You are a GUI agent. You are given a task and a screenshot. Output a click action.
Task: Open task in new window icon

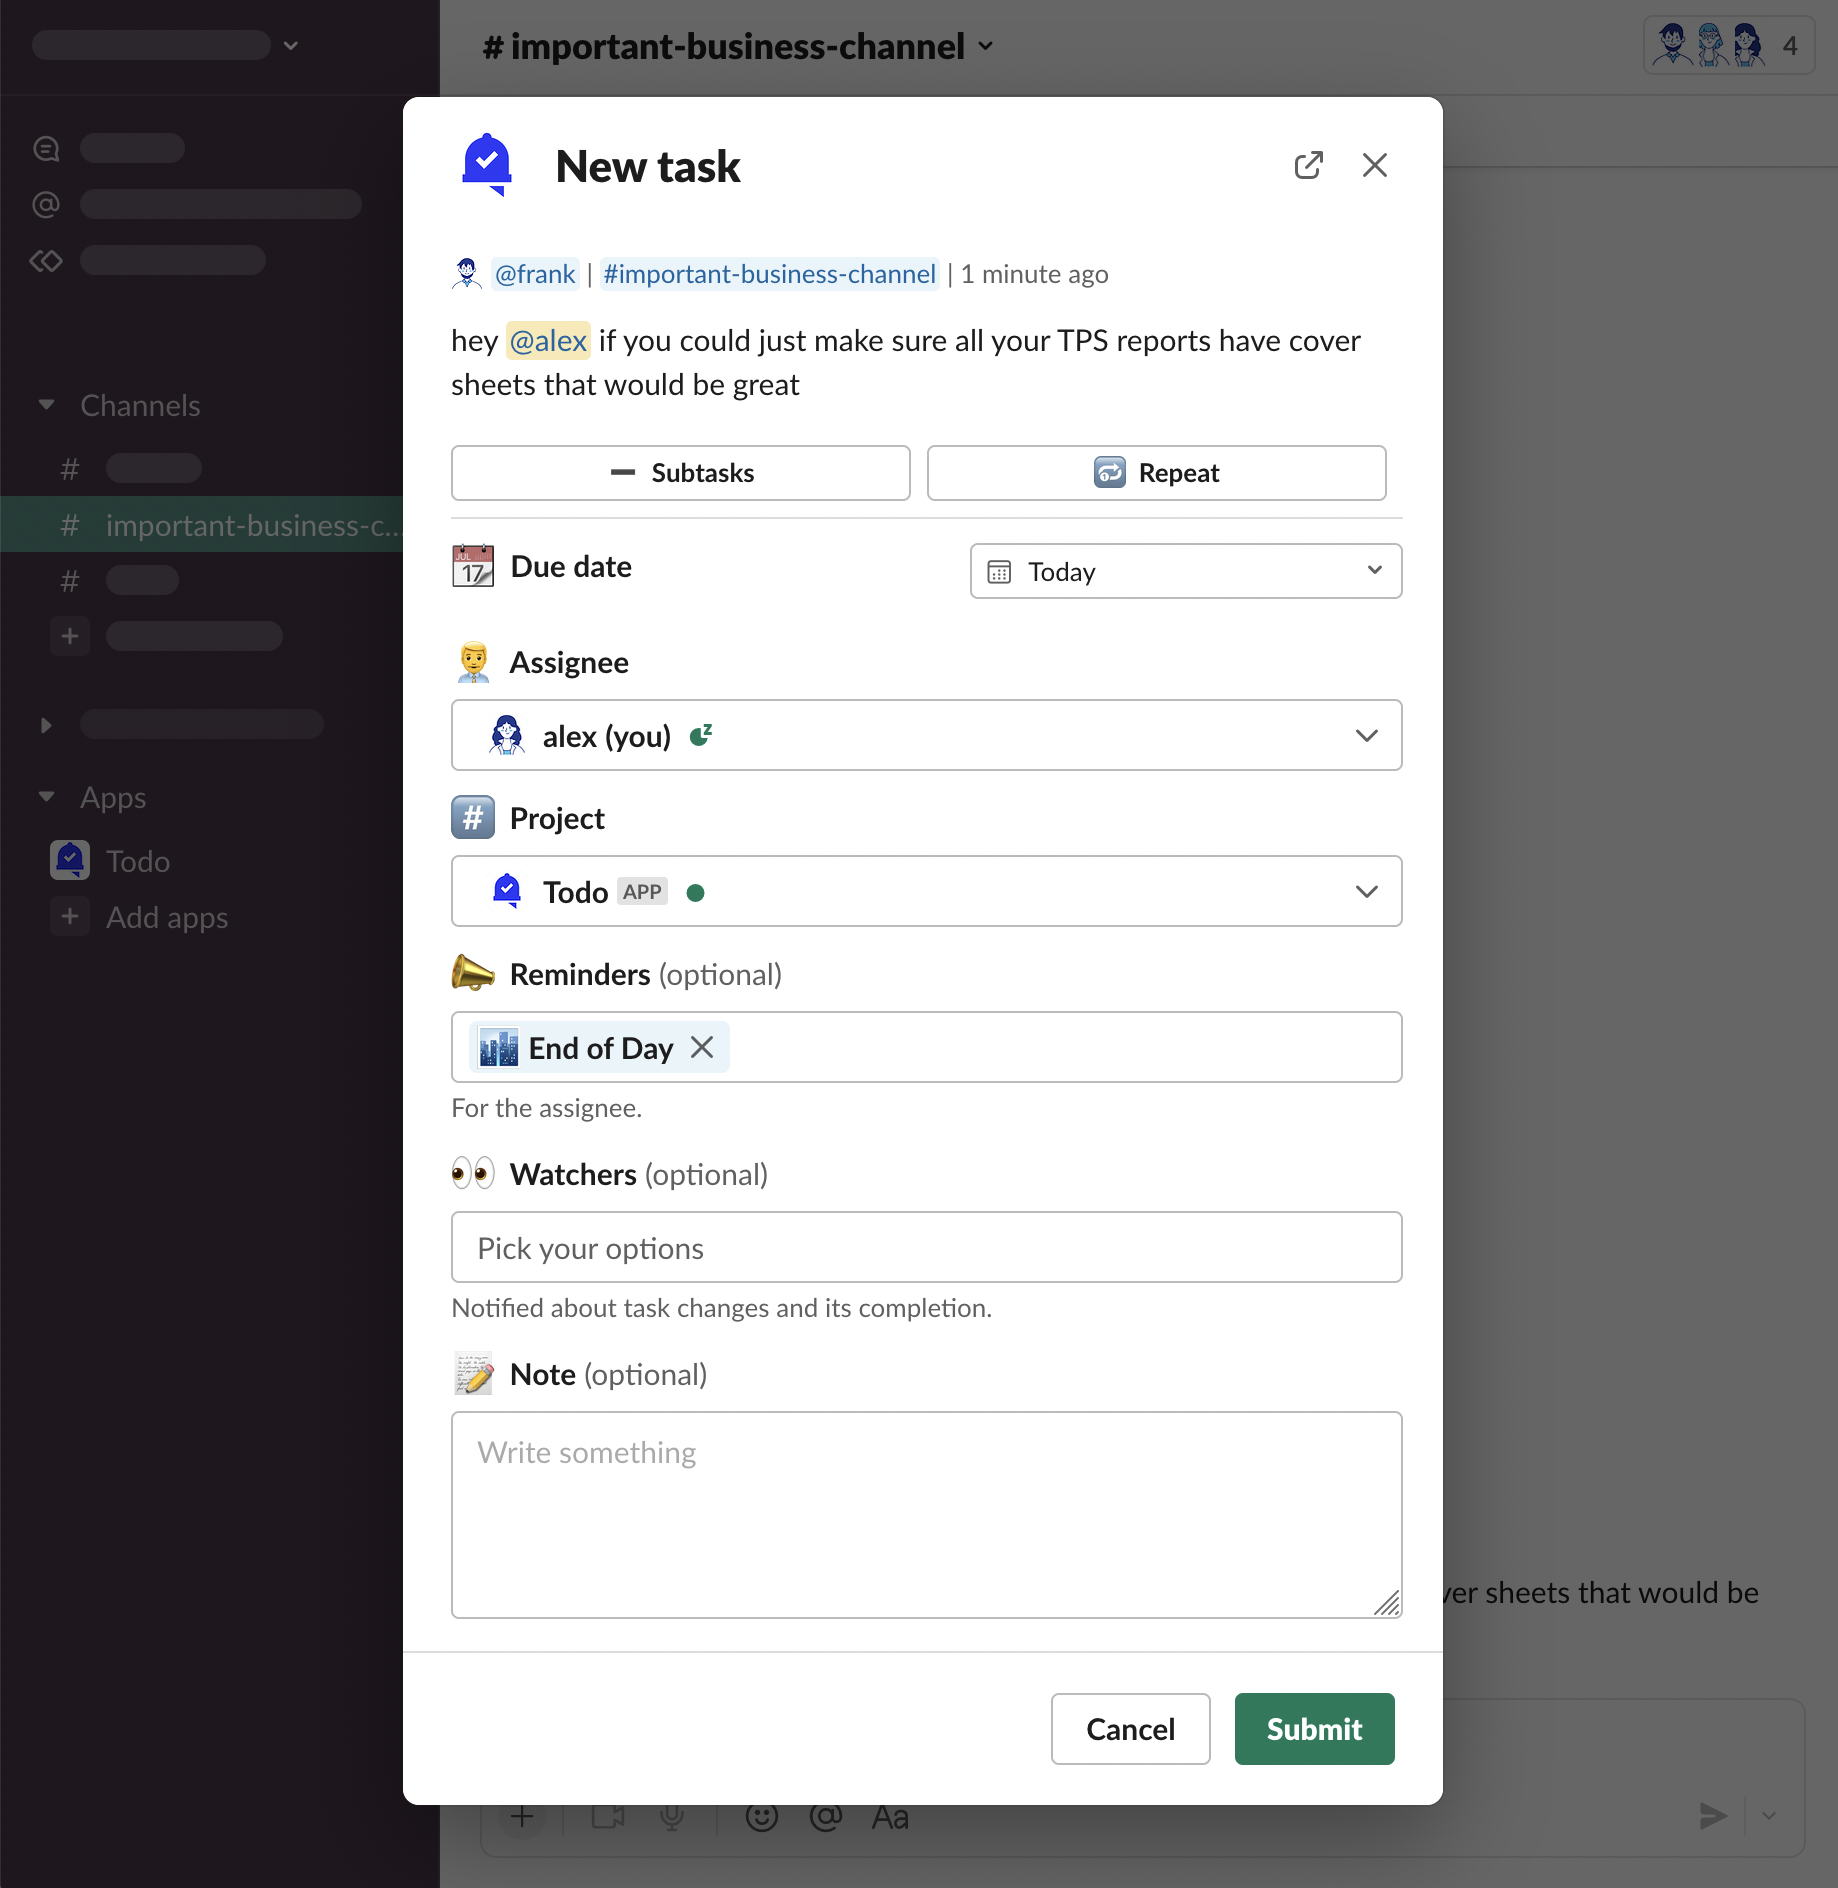1308,166
